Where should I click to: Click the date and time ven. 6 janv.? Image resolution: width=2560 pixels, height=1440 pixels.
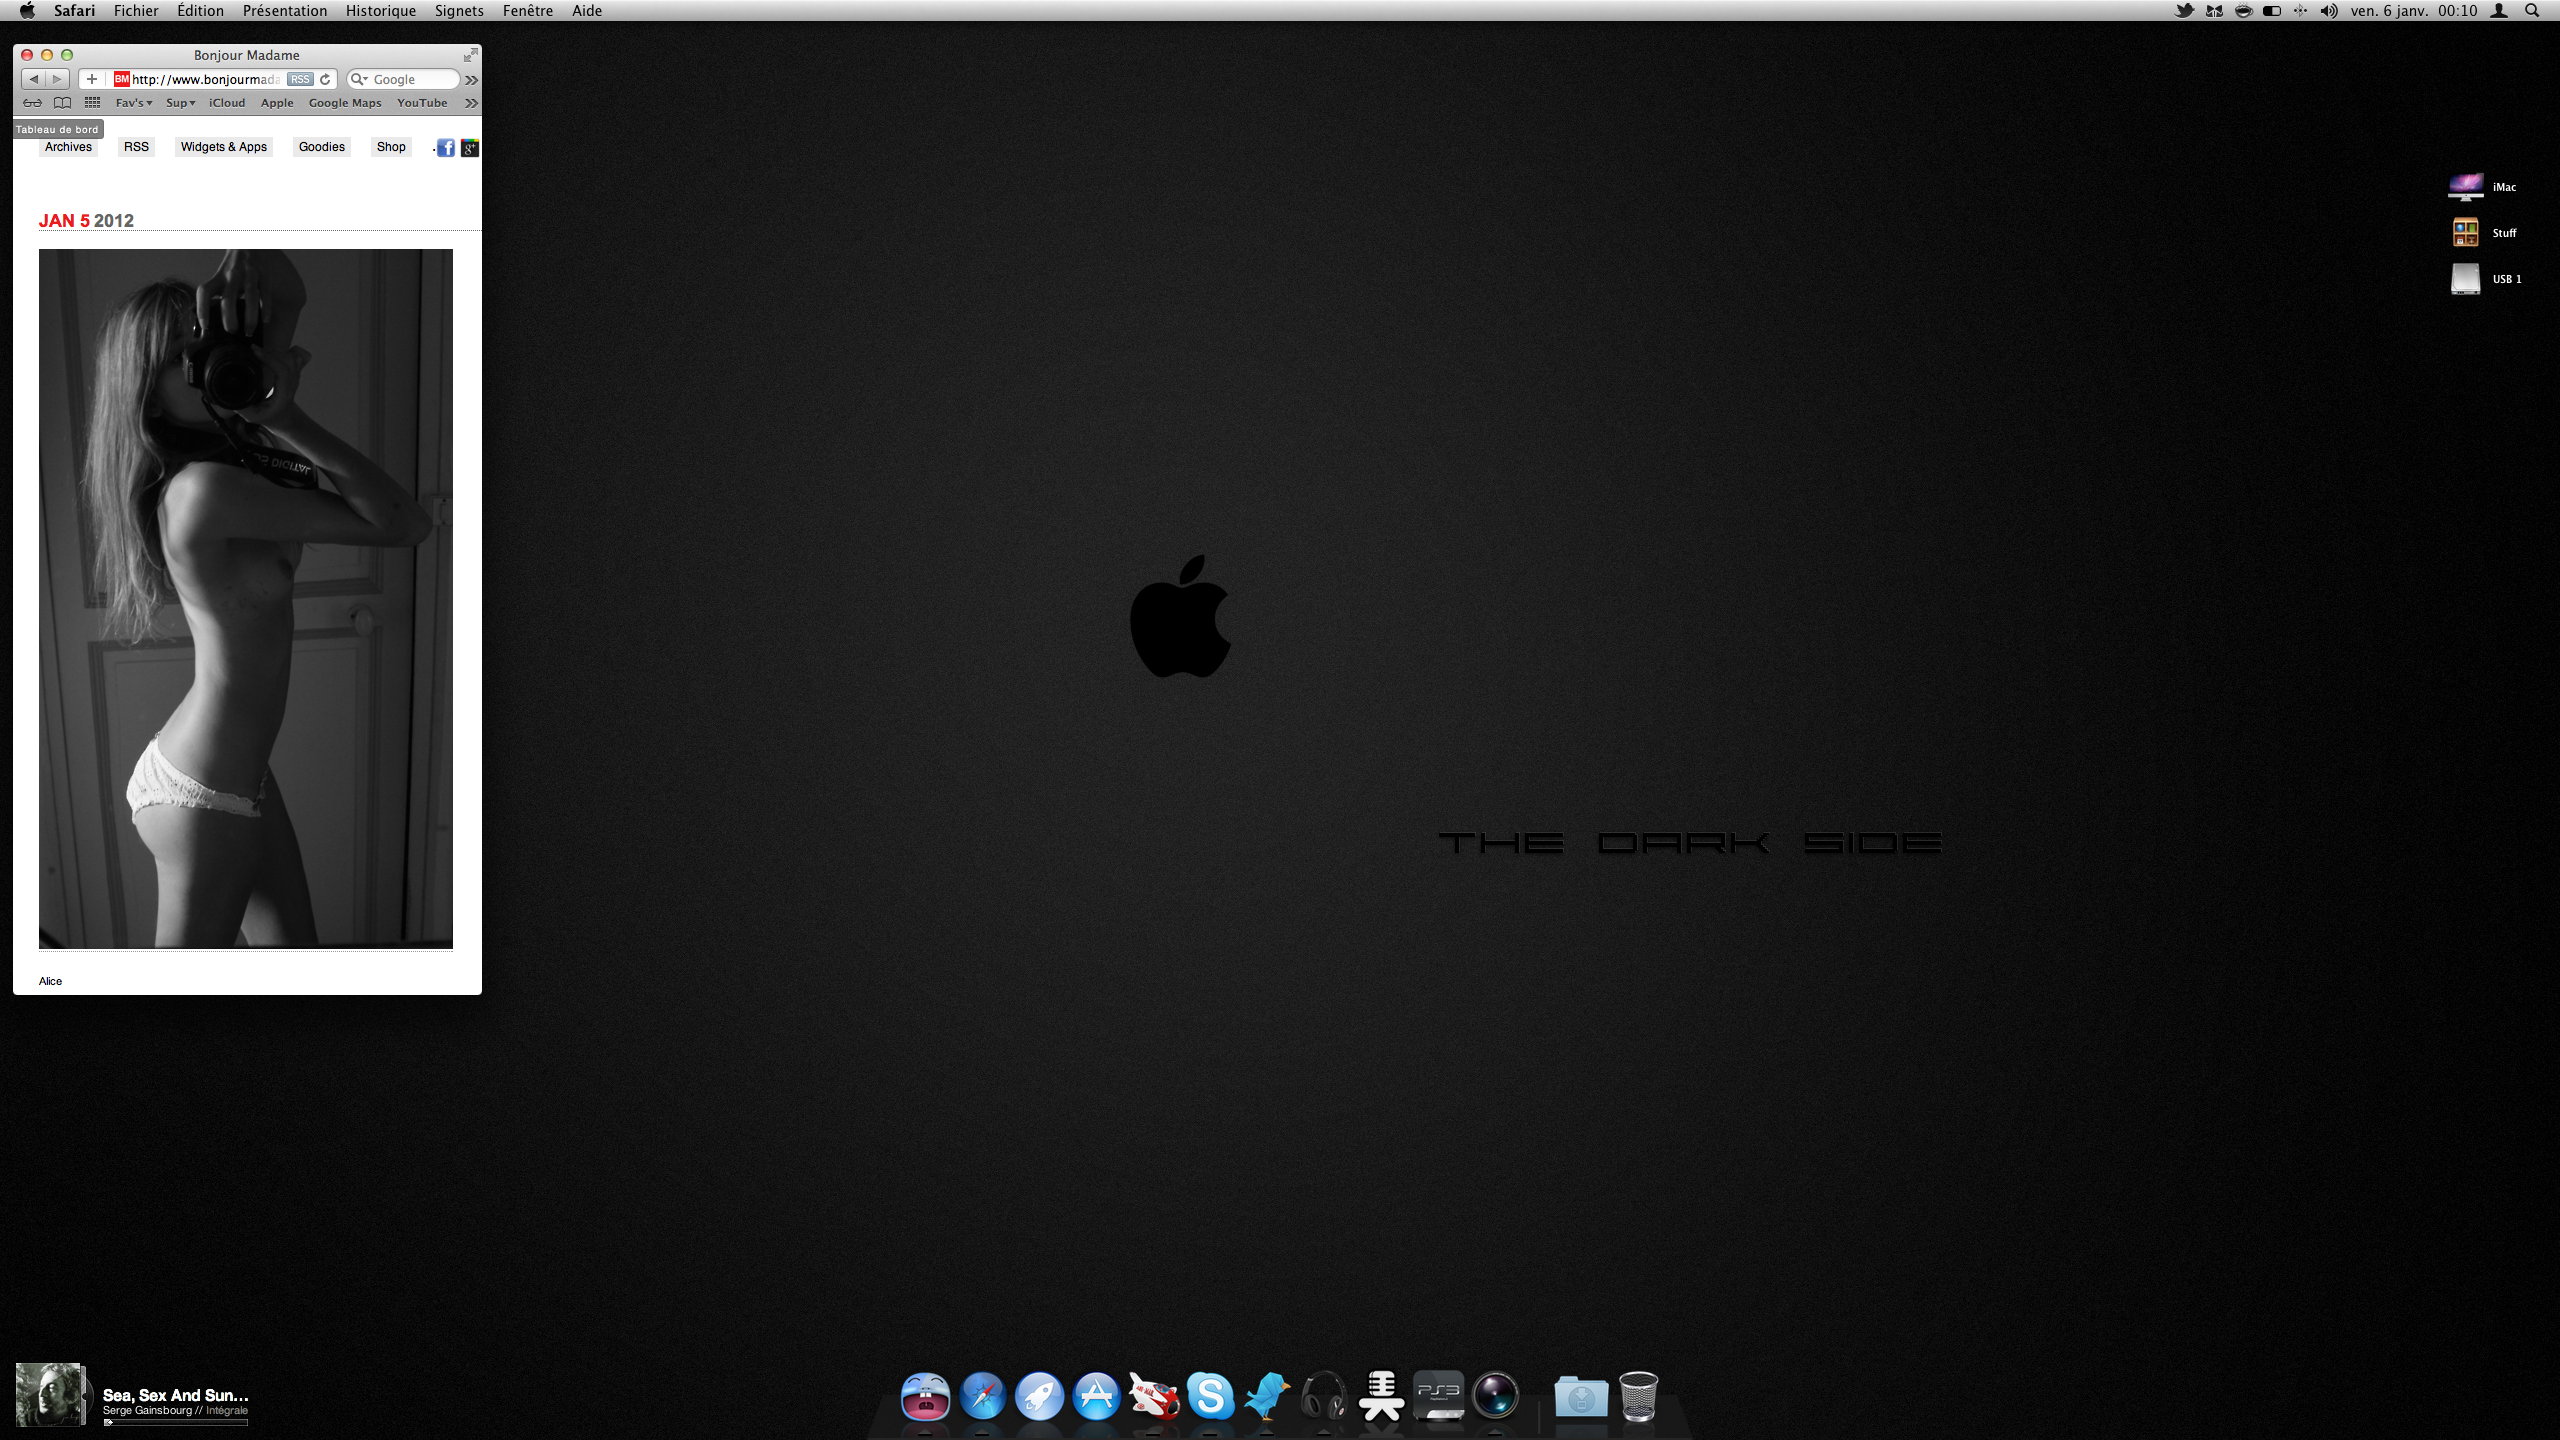pyautogui.click(x=2414, y=11)
